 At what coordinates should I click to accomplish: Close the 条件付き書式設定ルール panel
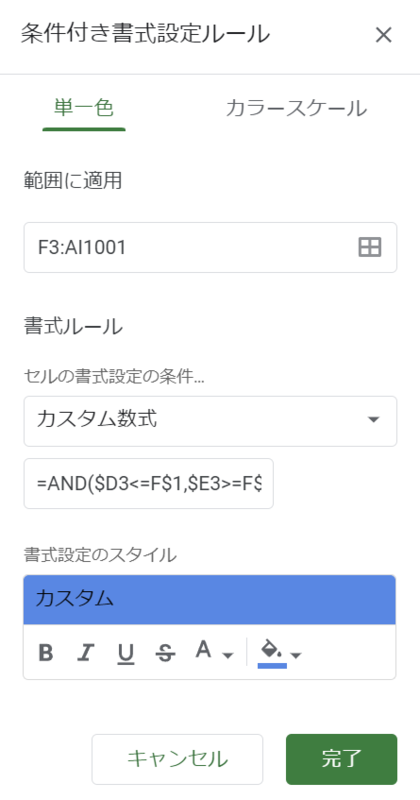pos(383,35)
